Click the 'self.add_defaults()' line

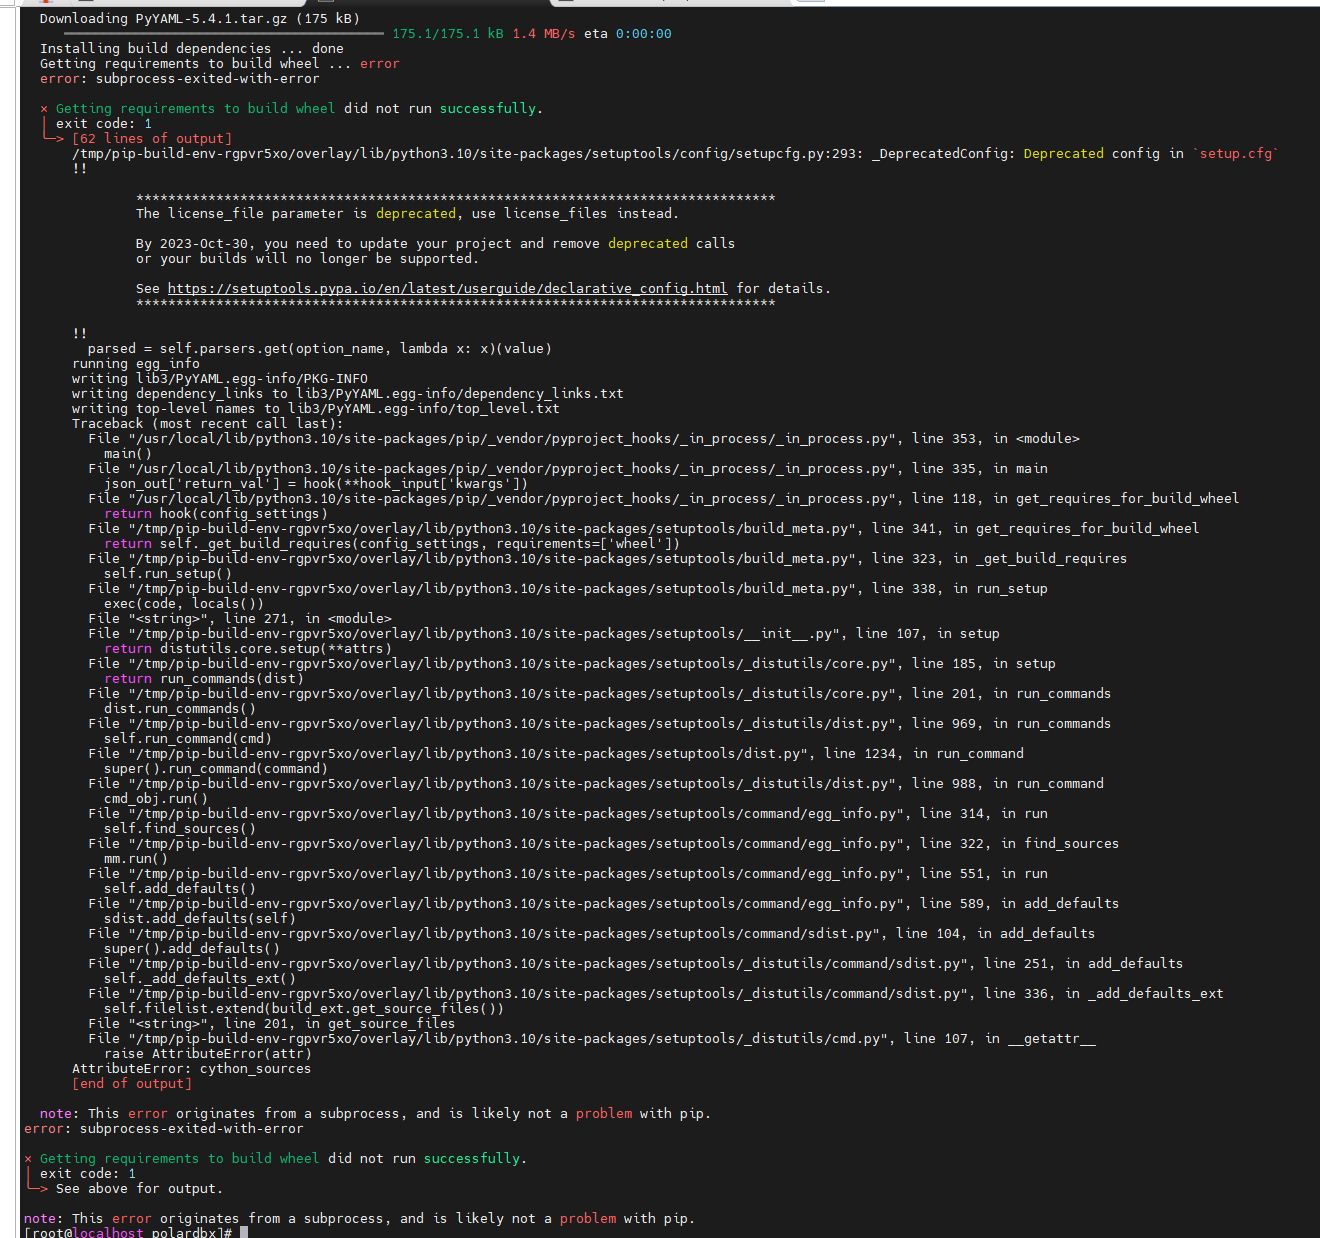click(179, 889)
